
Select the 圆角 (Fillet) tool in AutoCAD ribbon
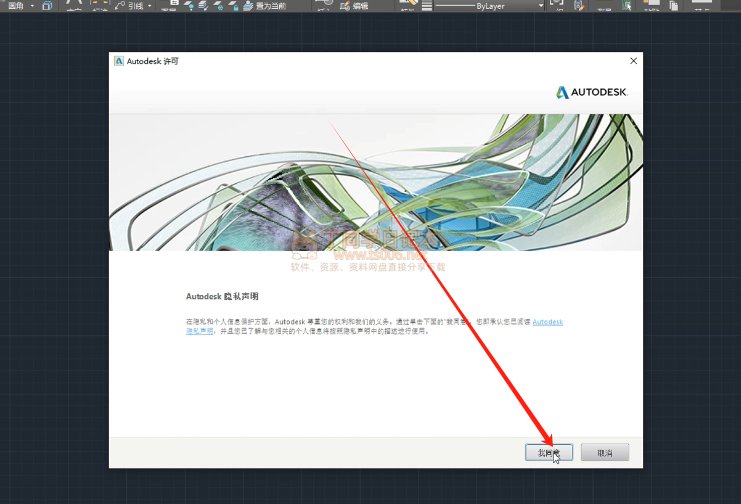pyautogui.click(x=16, y=6)
